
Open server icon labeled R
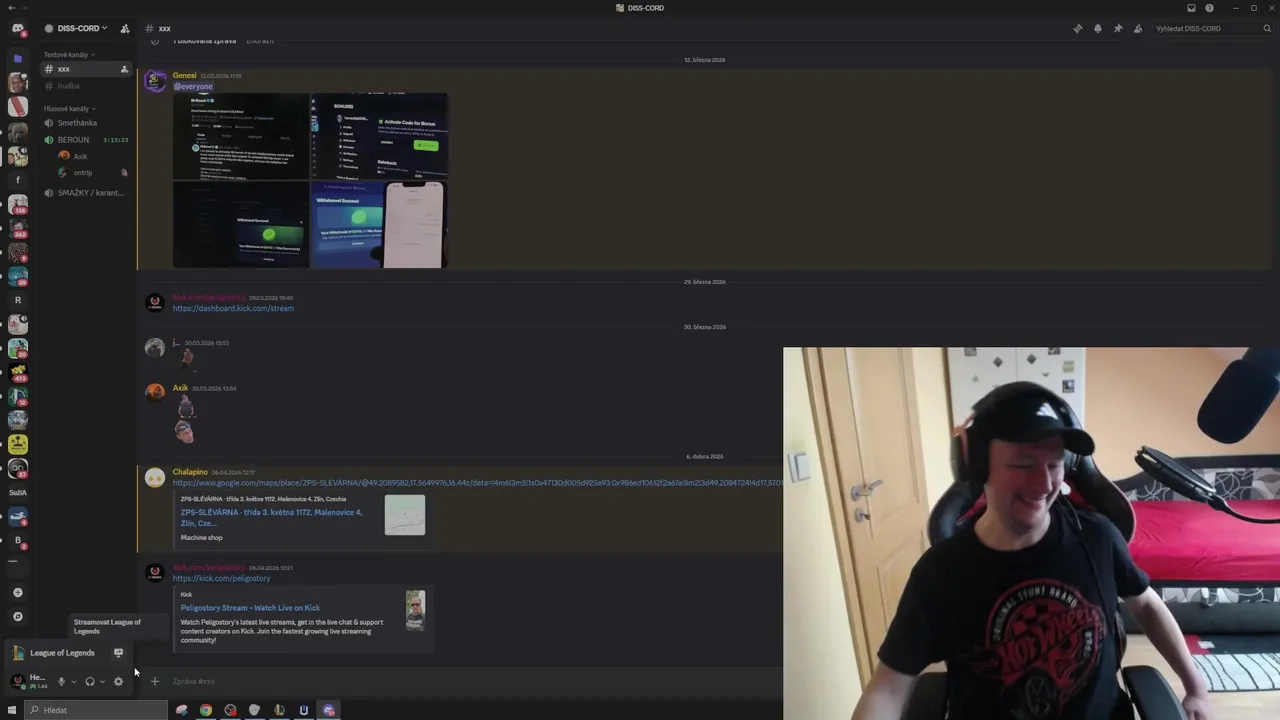pos(17,300)
